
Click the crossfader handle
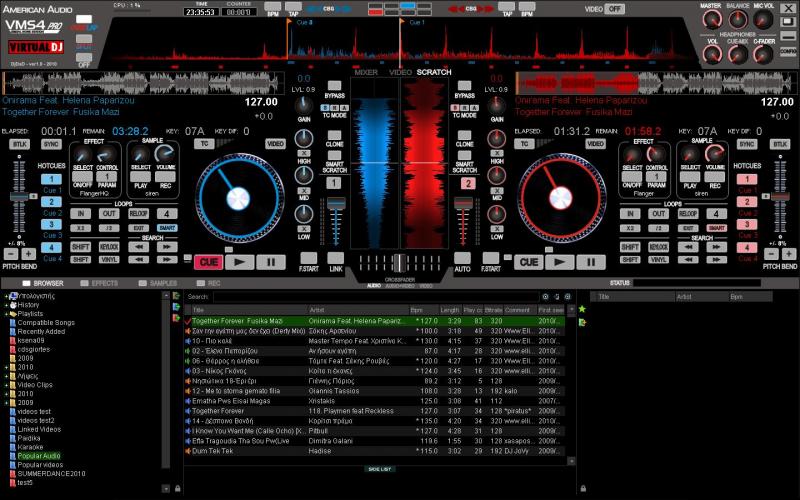399,263
